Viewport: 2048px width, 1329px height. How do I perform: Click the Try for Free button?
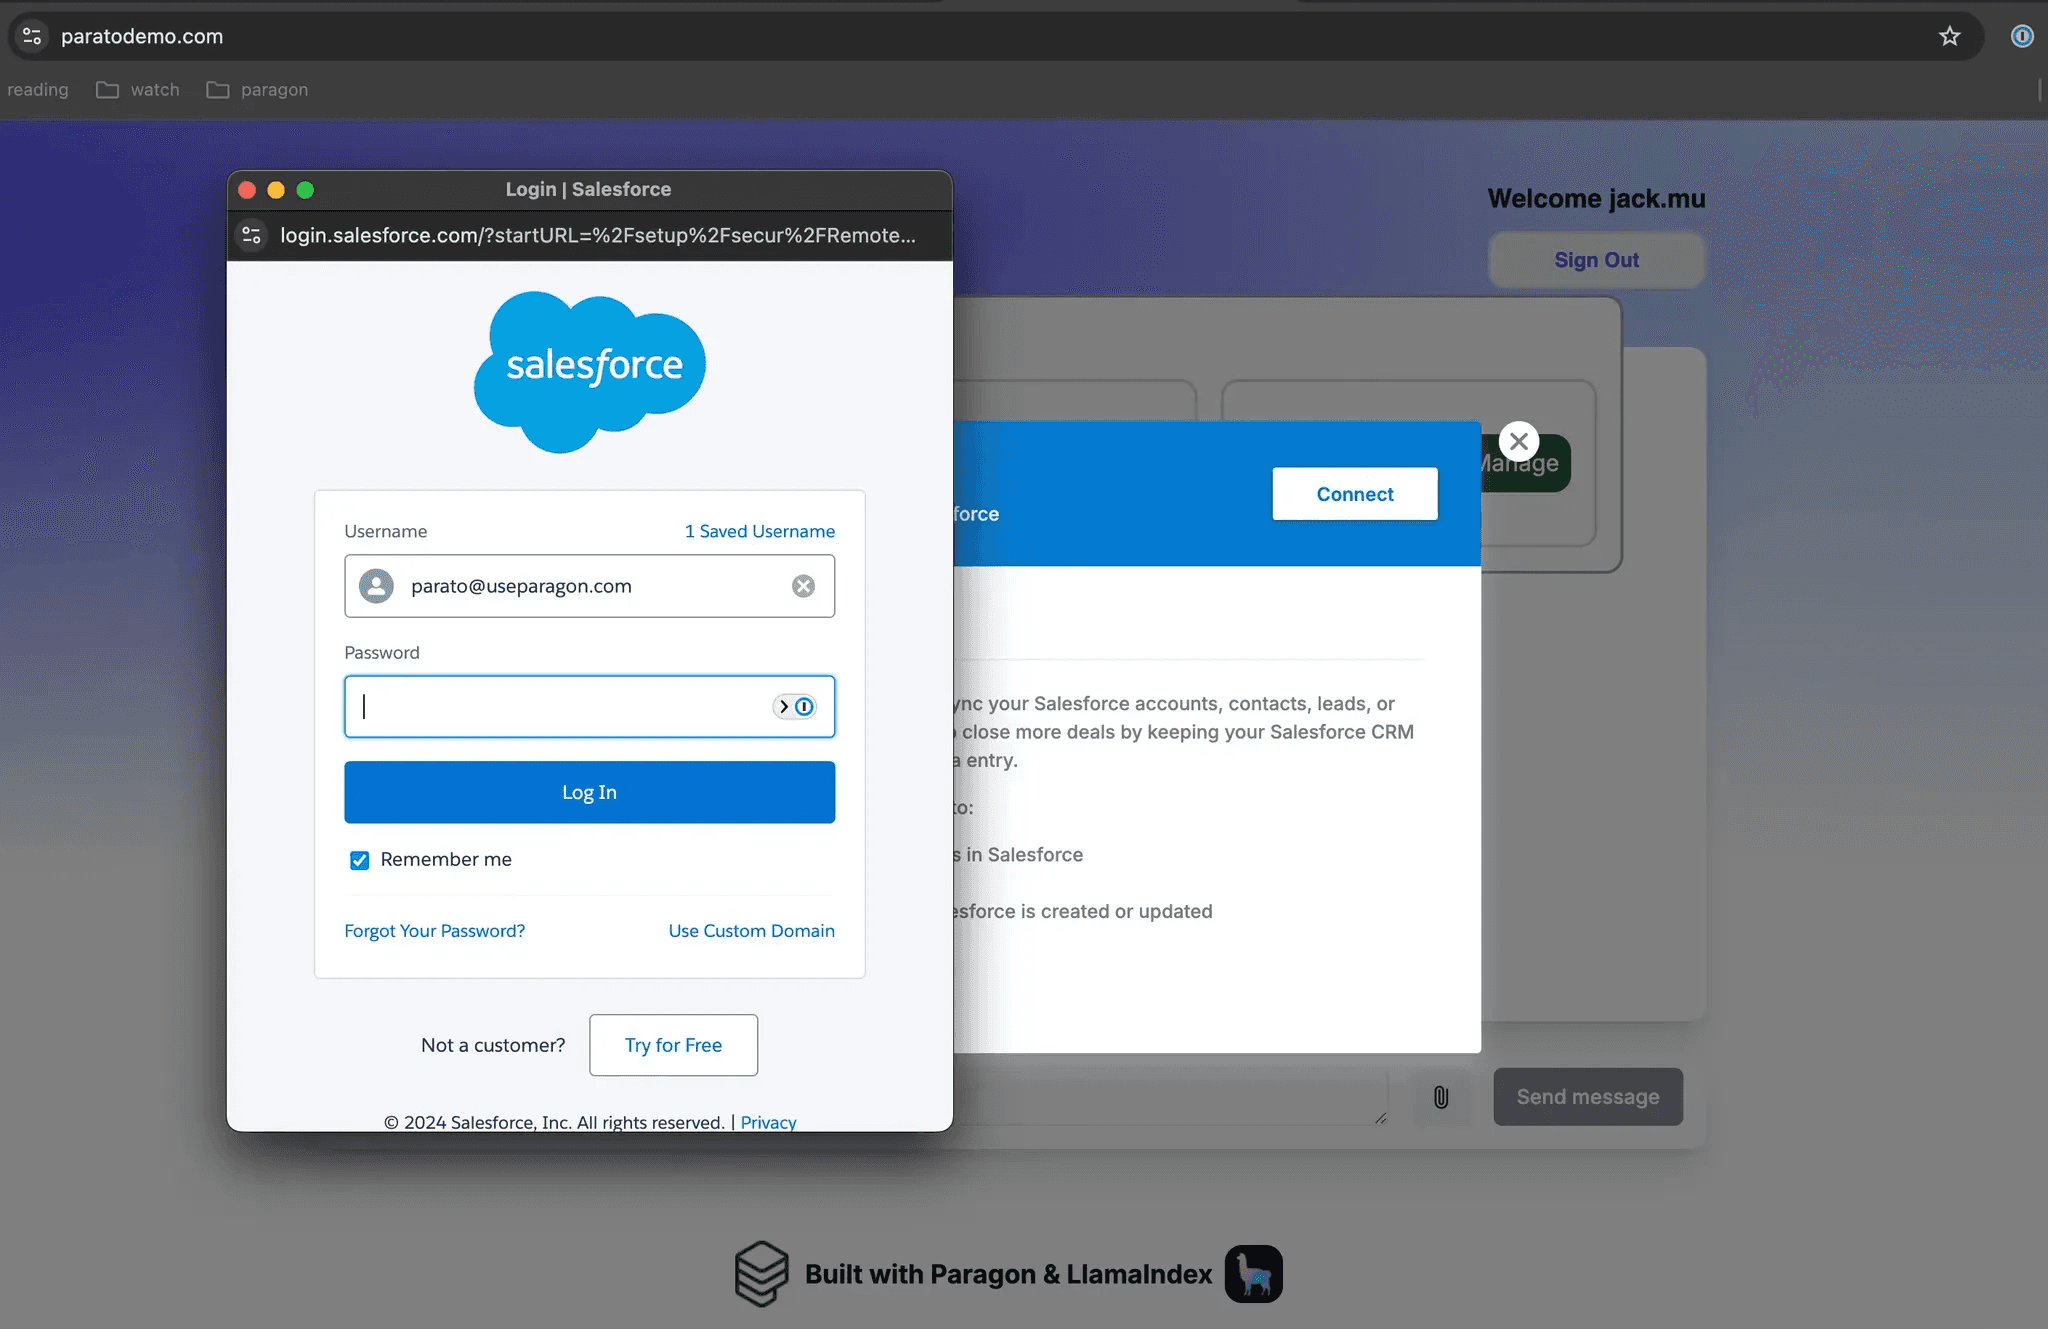pyautogui.click(x=673, y=1045)
